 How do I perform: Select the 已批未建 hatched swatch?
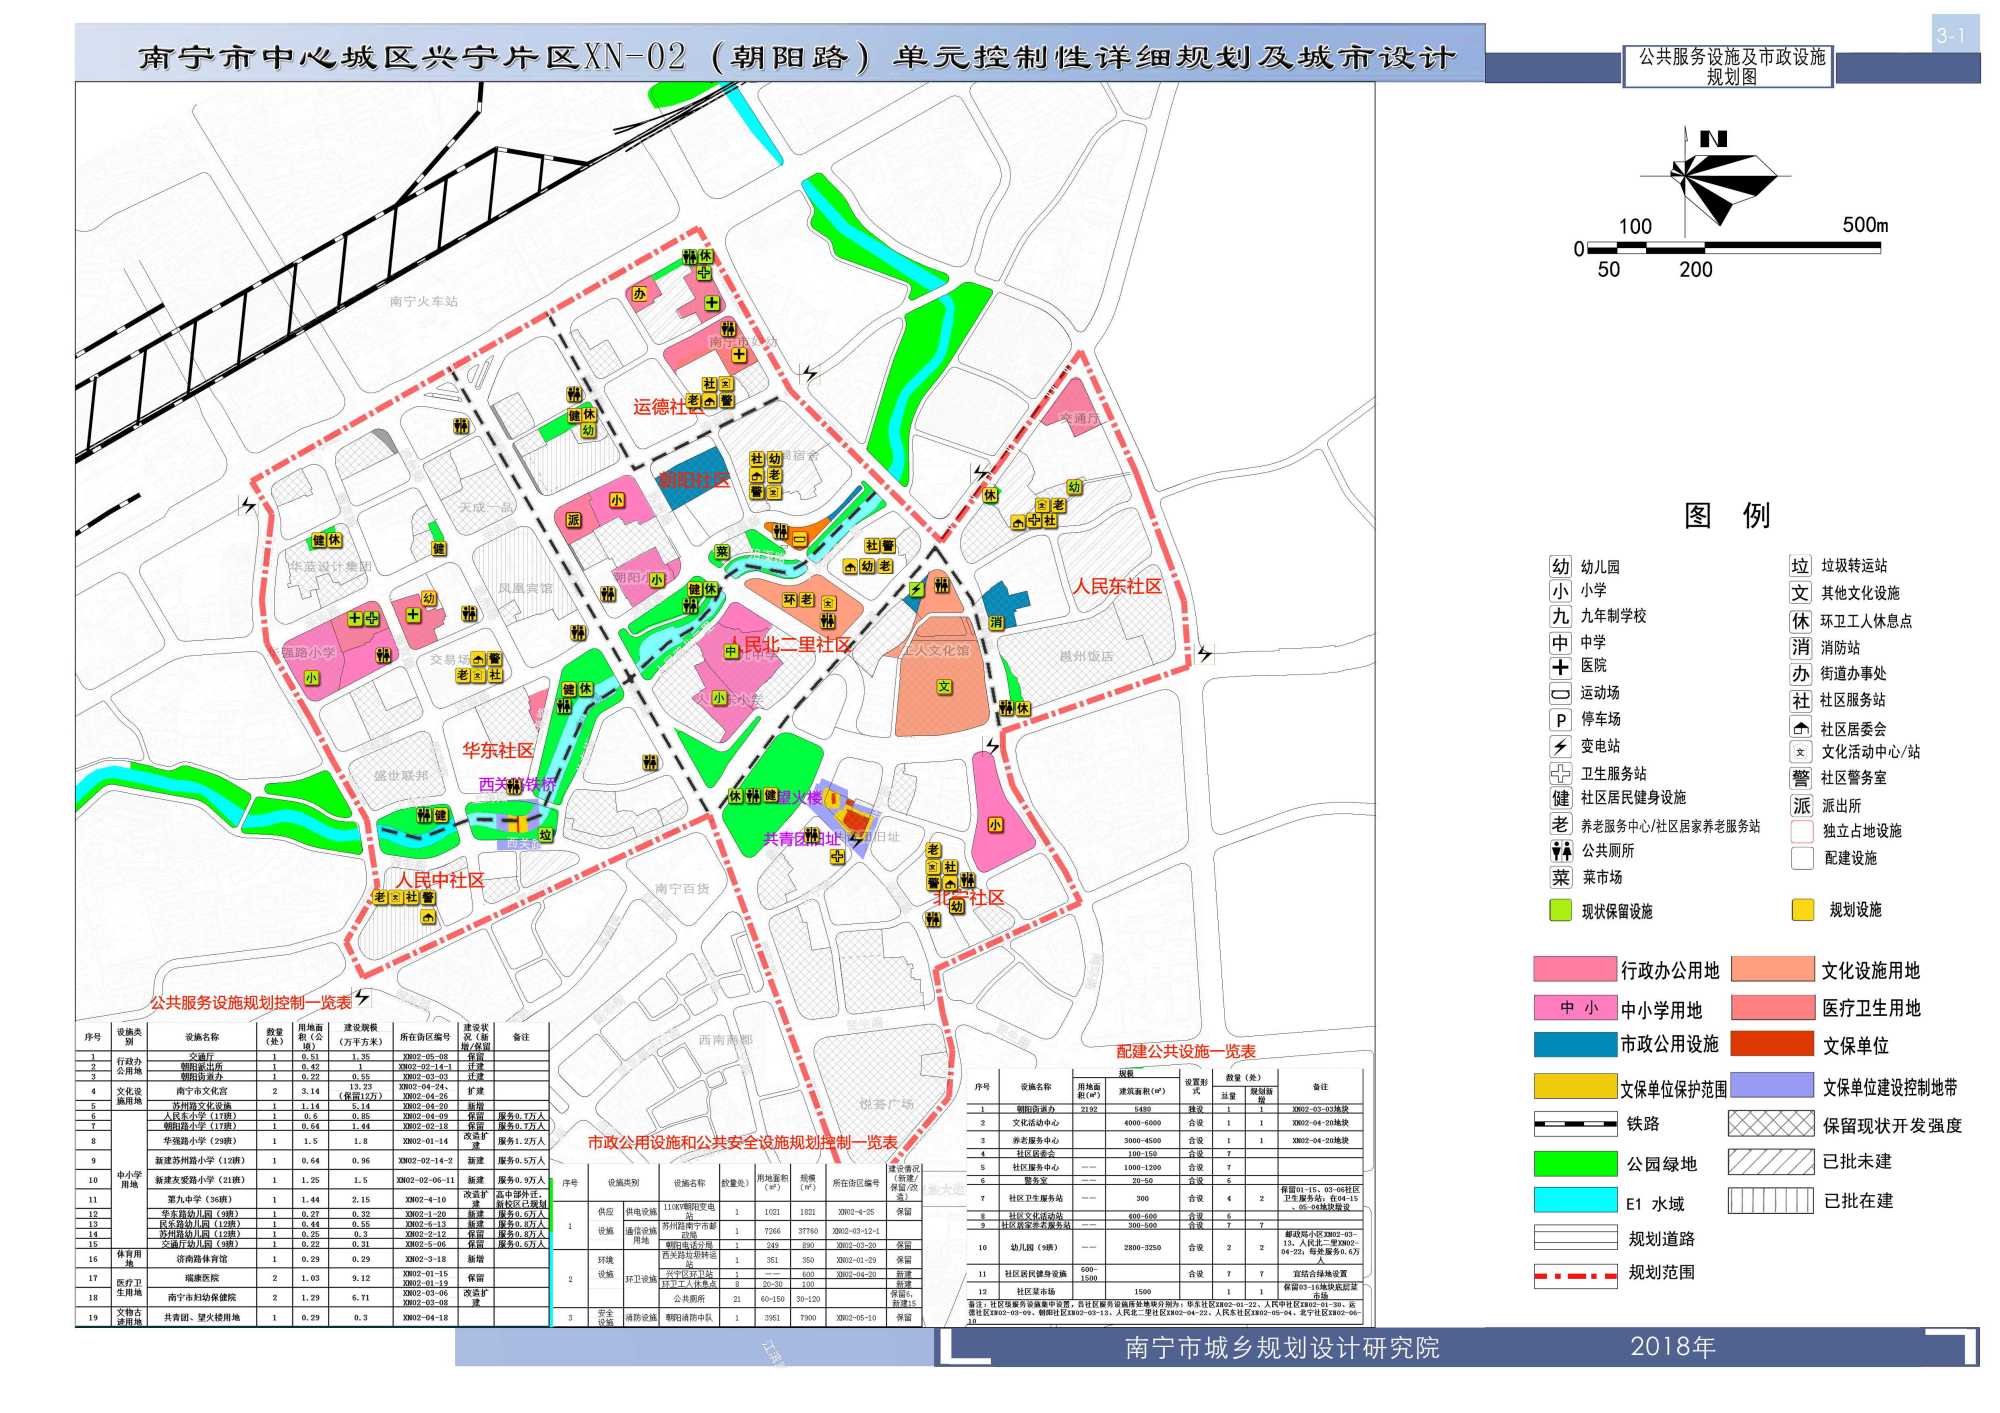pyautogui.click(x=1771, y=1162)
